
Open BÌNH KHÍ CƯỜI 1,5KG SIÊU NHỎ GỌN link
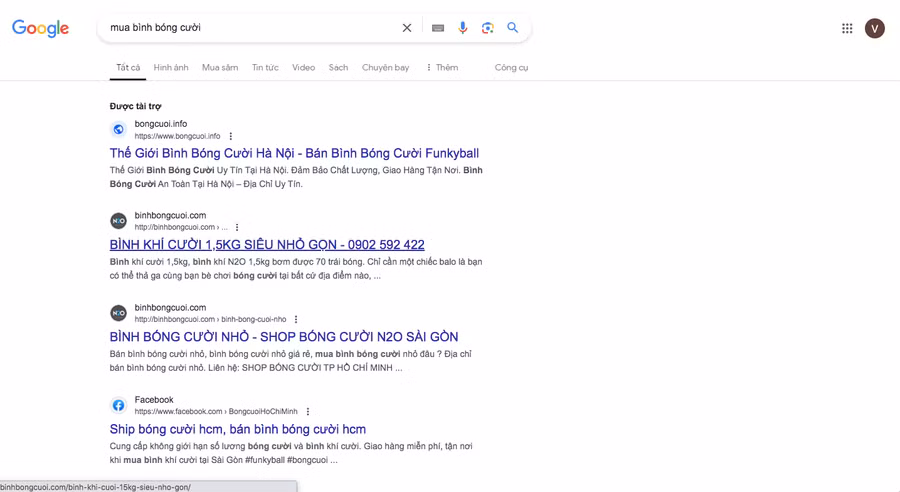[267, 245]
